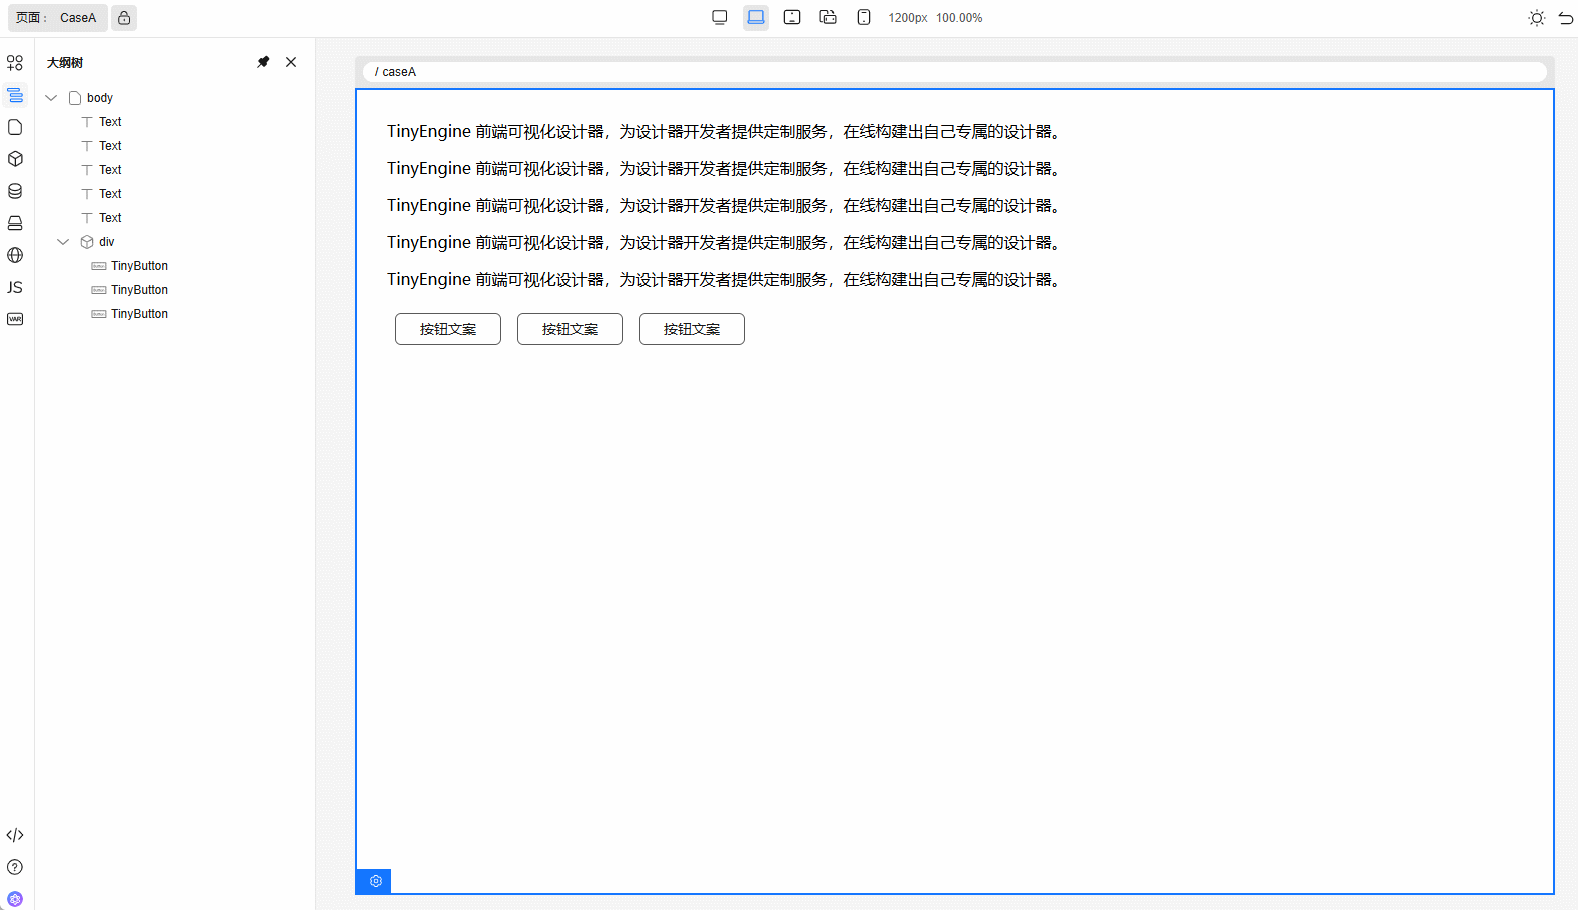This screenshot has height=910, width=1578.
Task: Pin the outline tree panel
Action: (x=263, y=62)
